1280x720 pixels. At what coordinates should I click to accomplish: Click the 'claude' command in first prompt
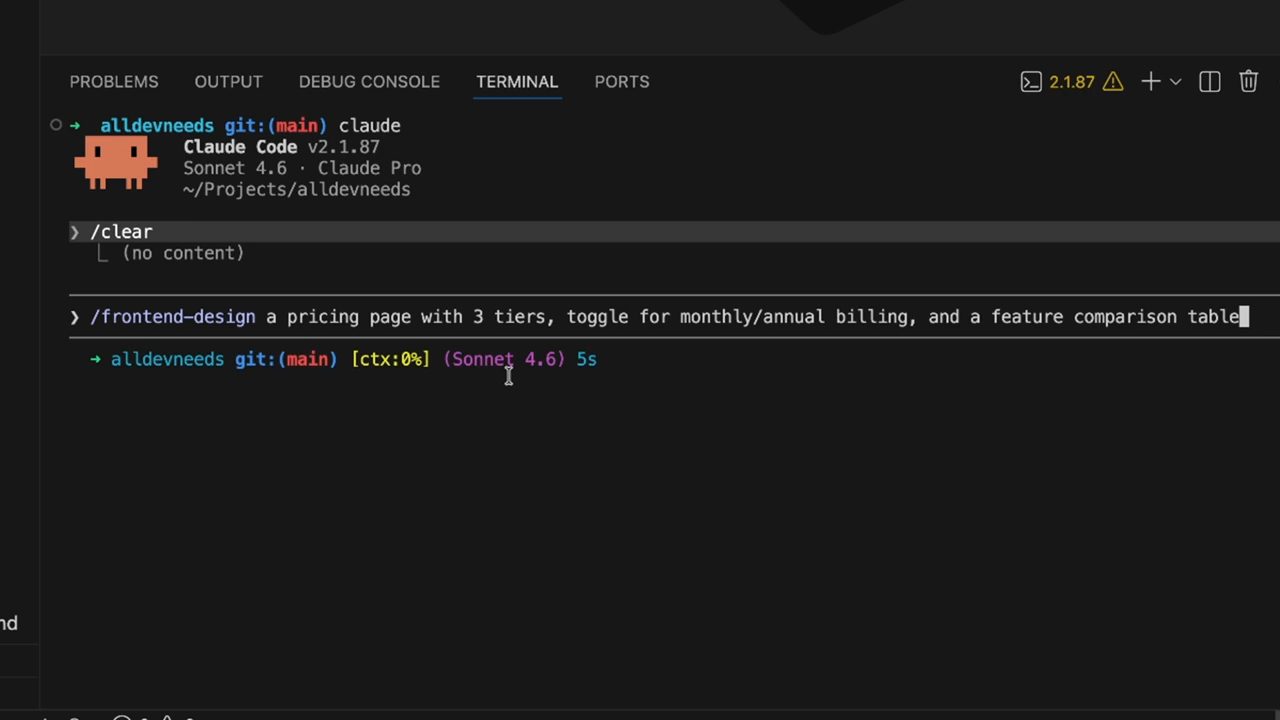point(370,126)
